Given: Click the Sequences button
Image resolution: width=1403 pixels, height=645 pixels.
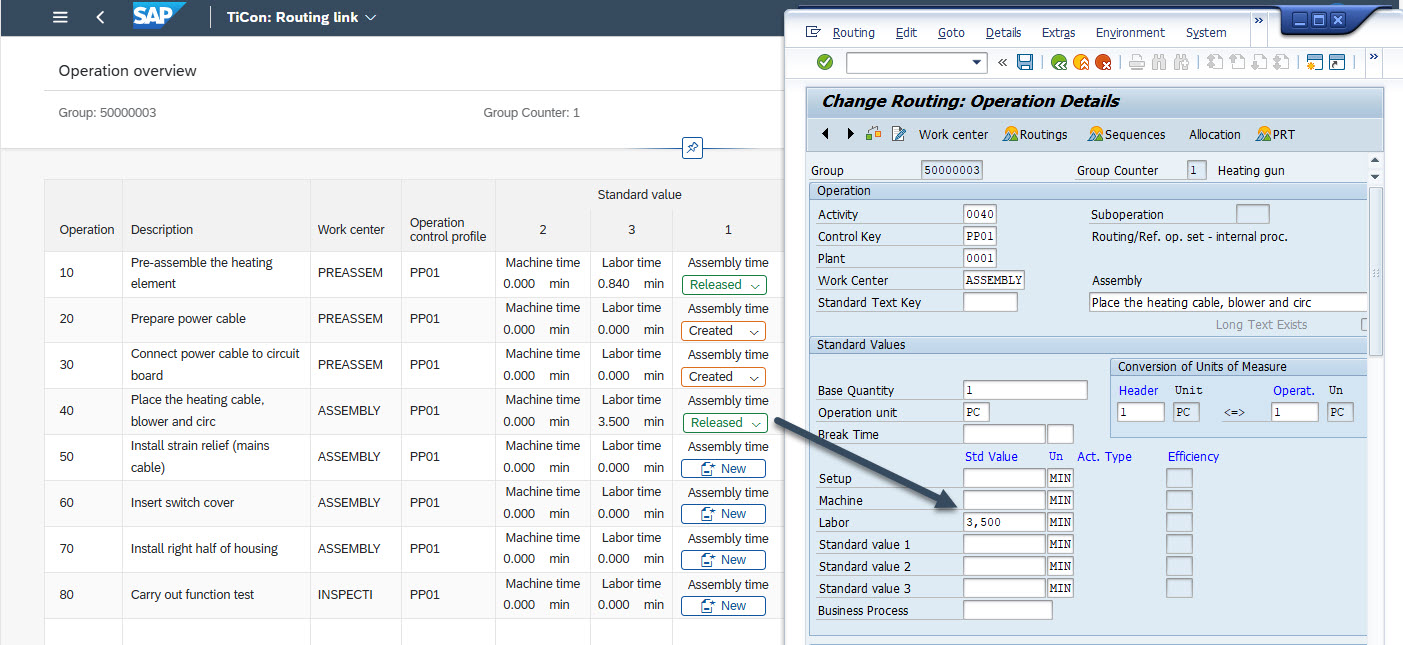Looking at the screenshot, I should pos(1126,134).
